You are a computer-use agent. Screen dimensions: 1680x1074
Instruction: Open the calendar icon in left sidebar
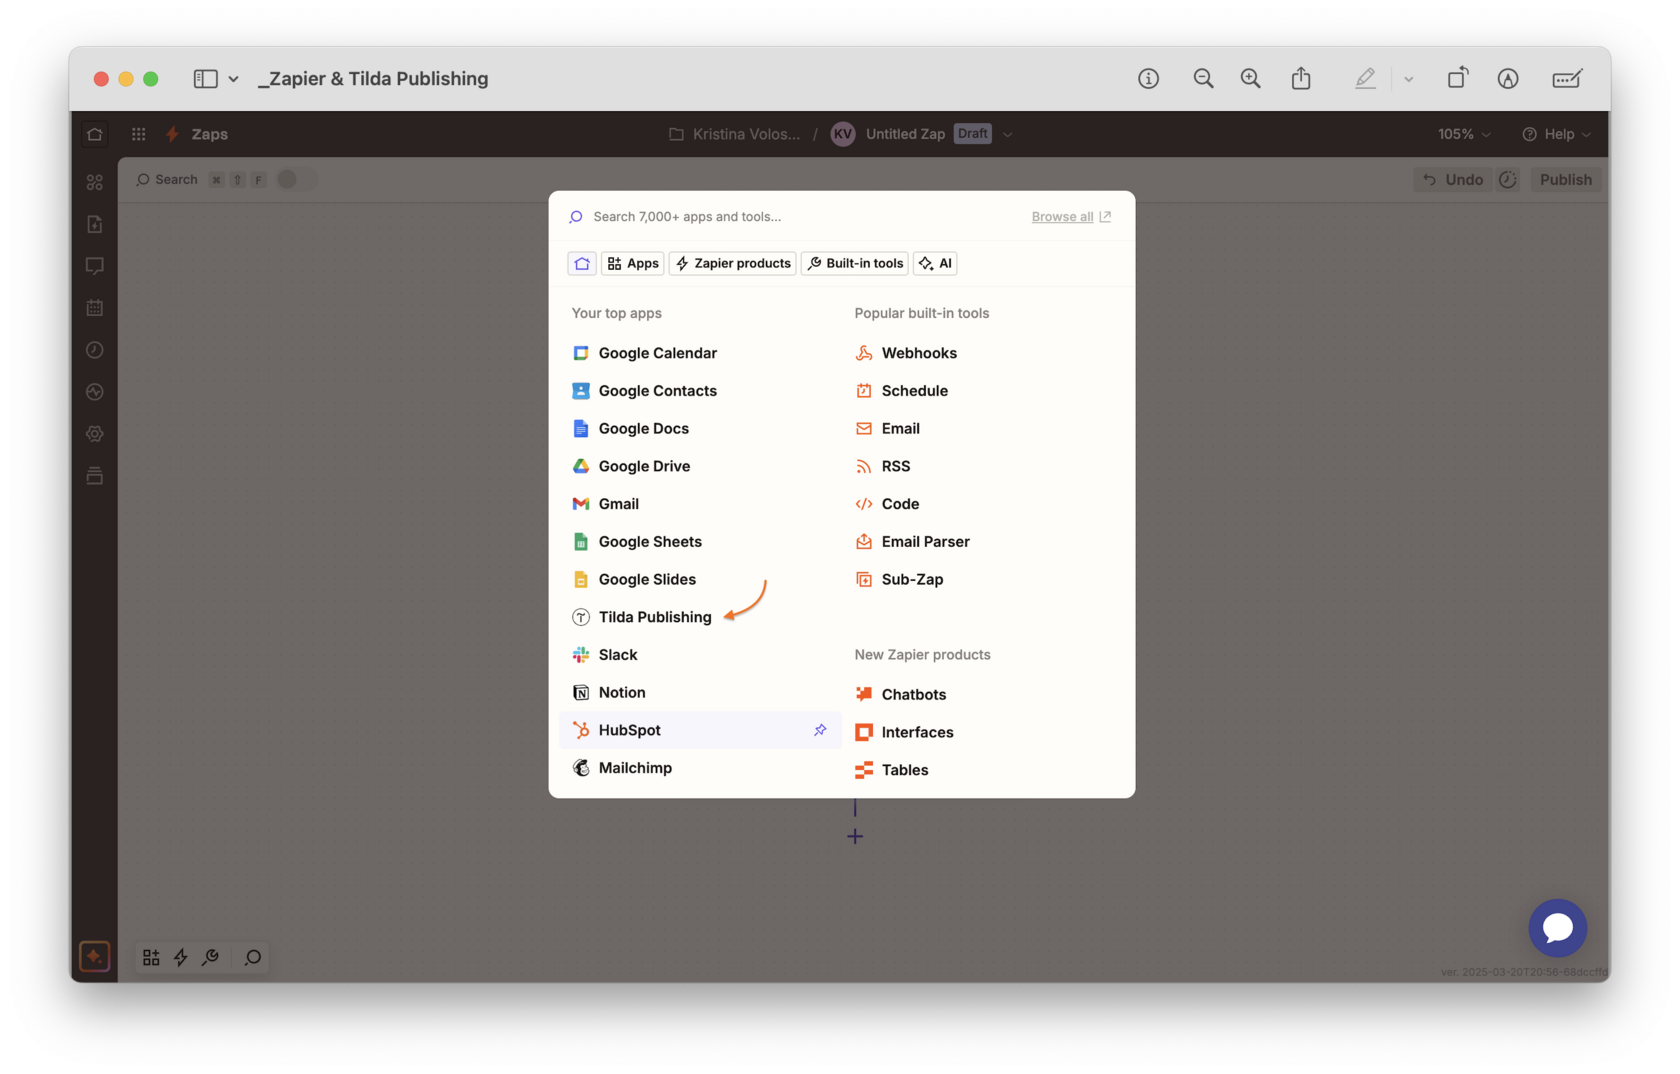tap(95, 308)
